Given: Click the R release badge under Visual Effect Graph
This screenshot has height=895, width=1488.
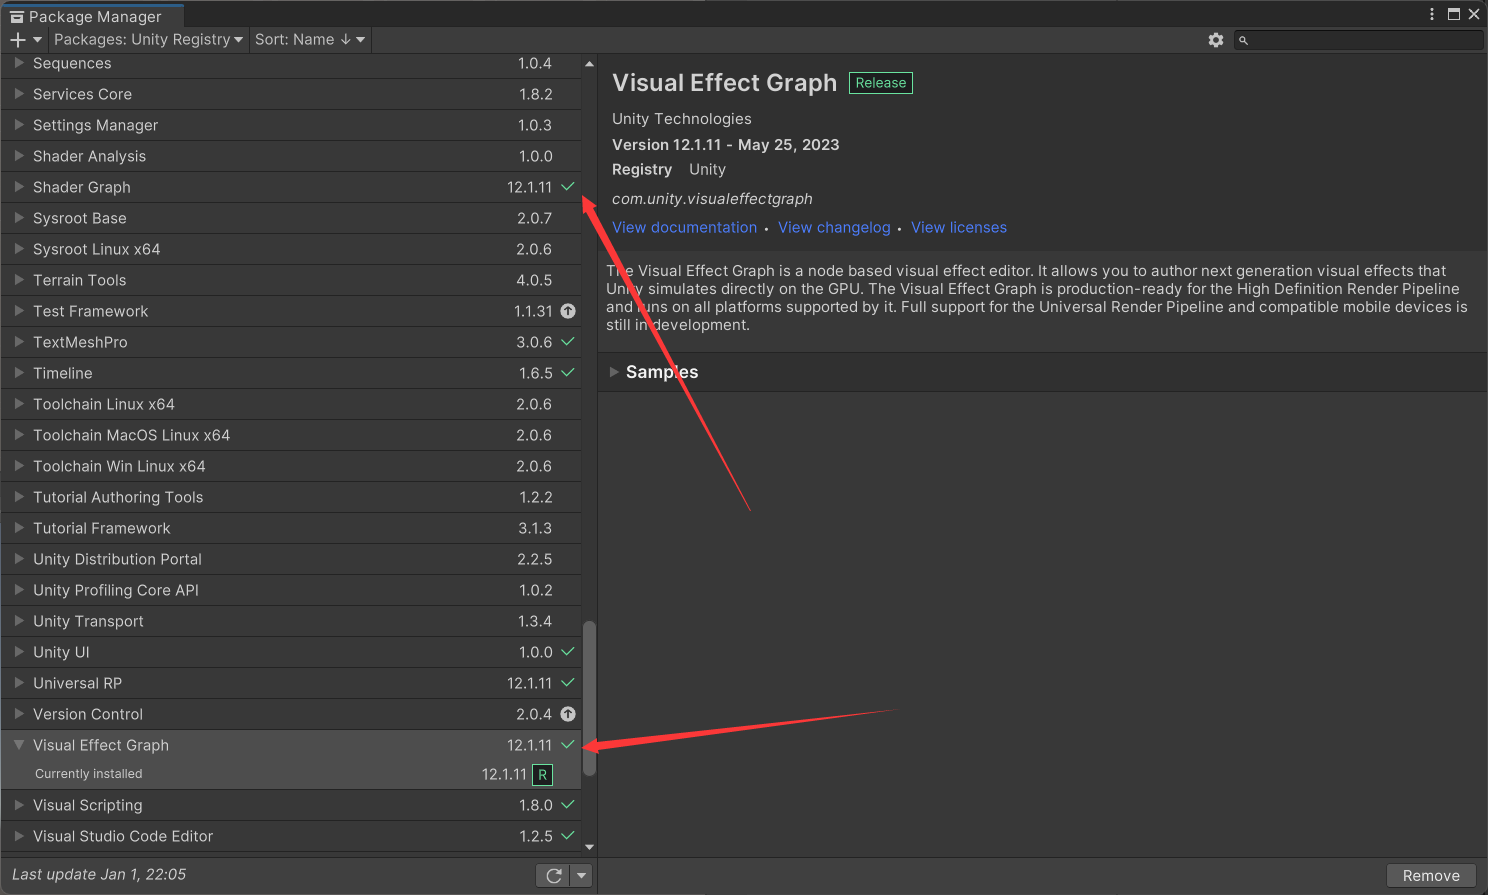Looking at the screenshot, I should pos(542,775).
